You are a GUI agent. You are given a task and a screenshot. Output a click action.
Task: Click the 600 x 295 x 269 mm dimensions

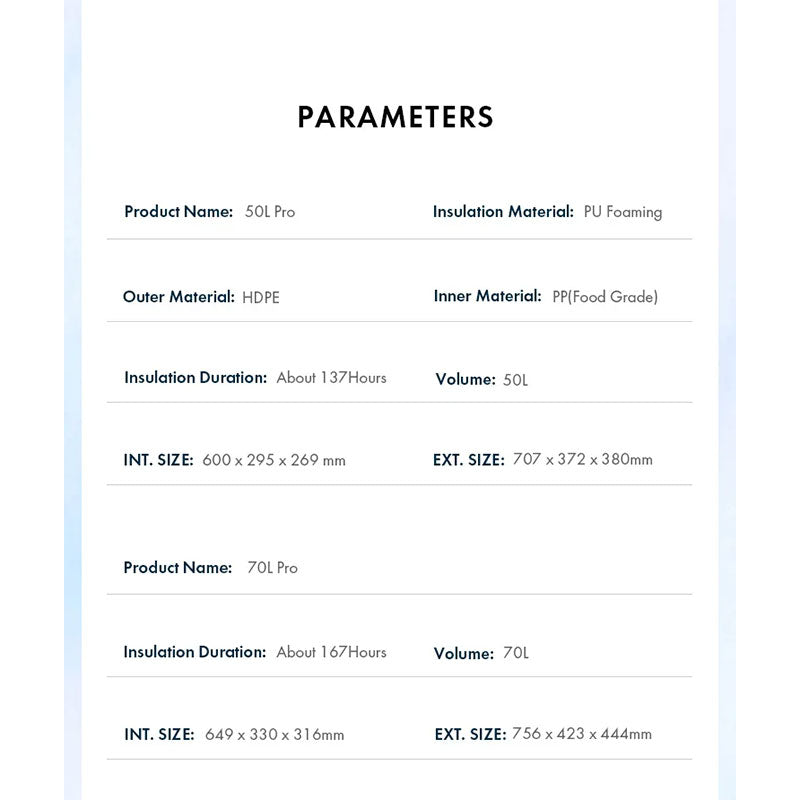274,460
